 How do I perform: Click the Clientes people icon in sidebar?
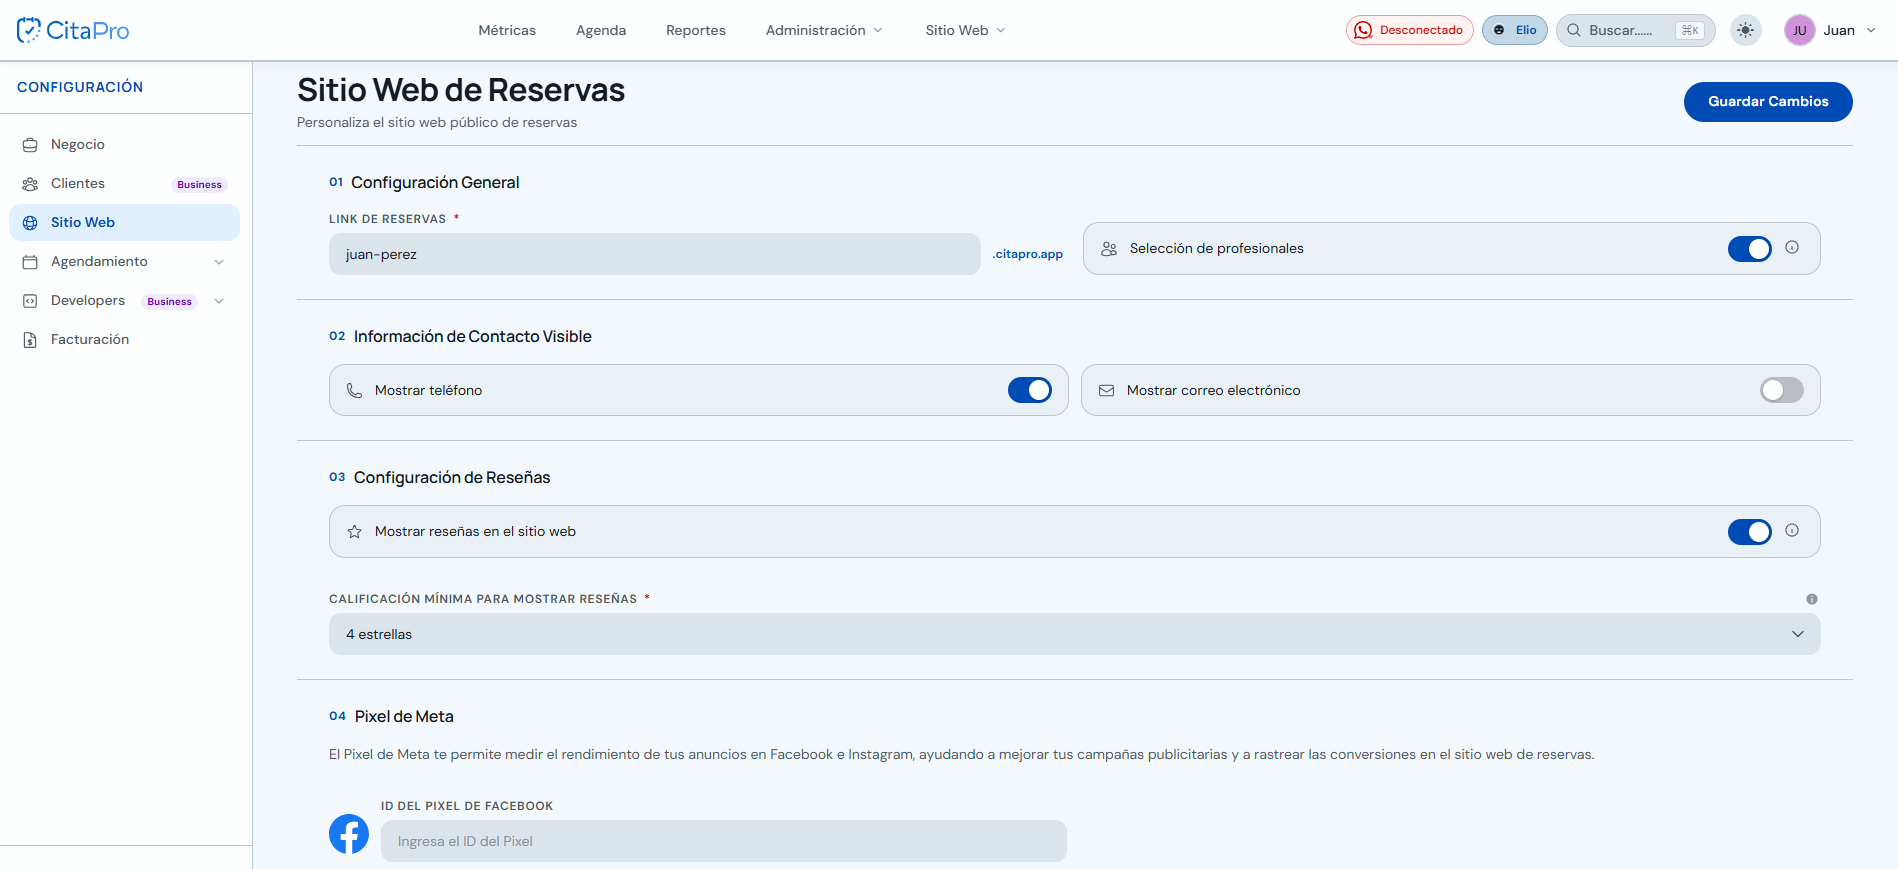pos(30,184)
